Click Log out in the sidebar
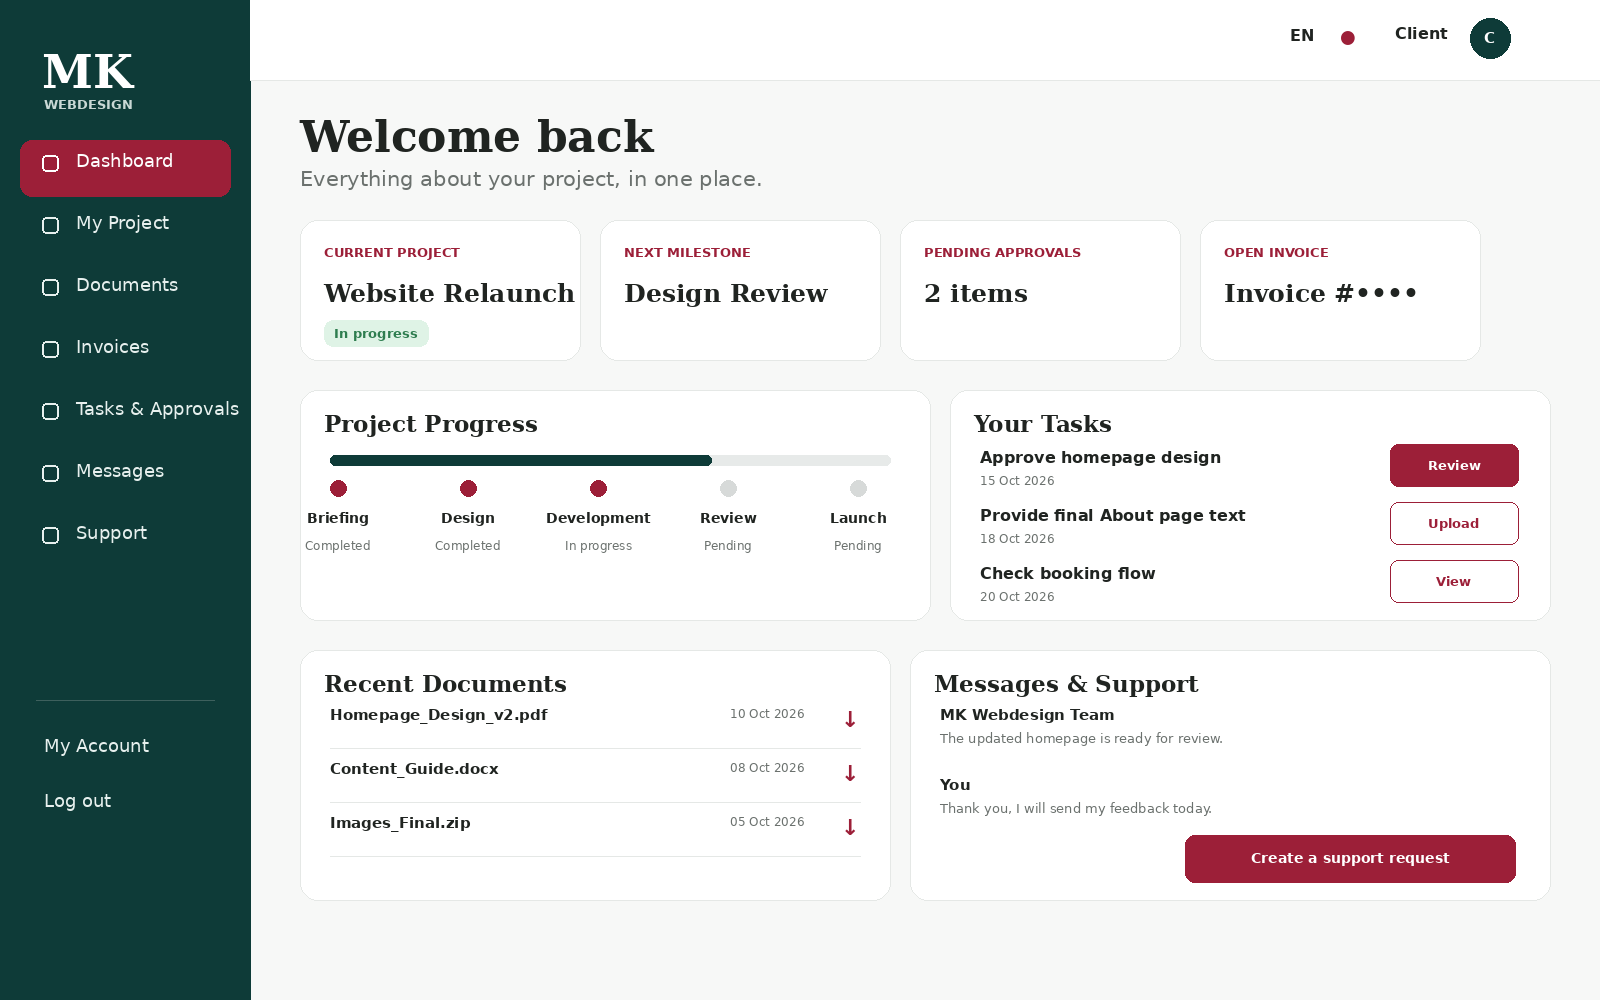Image resolution: width=1600 pixels, height=1000 pixels. tap(78, 801)
